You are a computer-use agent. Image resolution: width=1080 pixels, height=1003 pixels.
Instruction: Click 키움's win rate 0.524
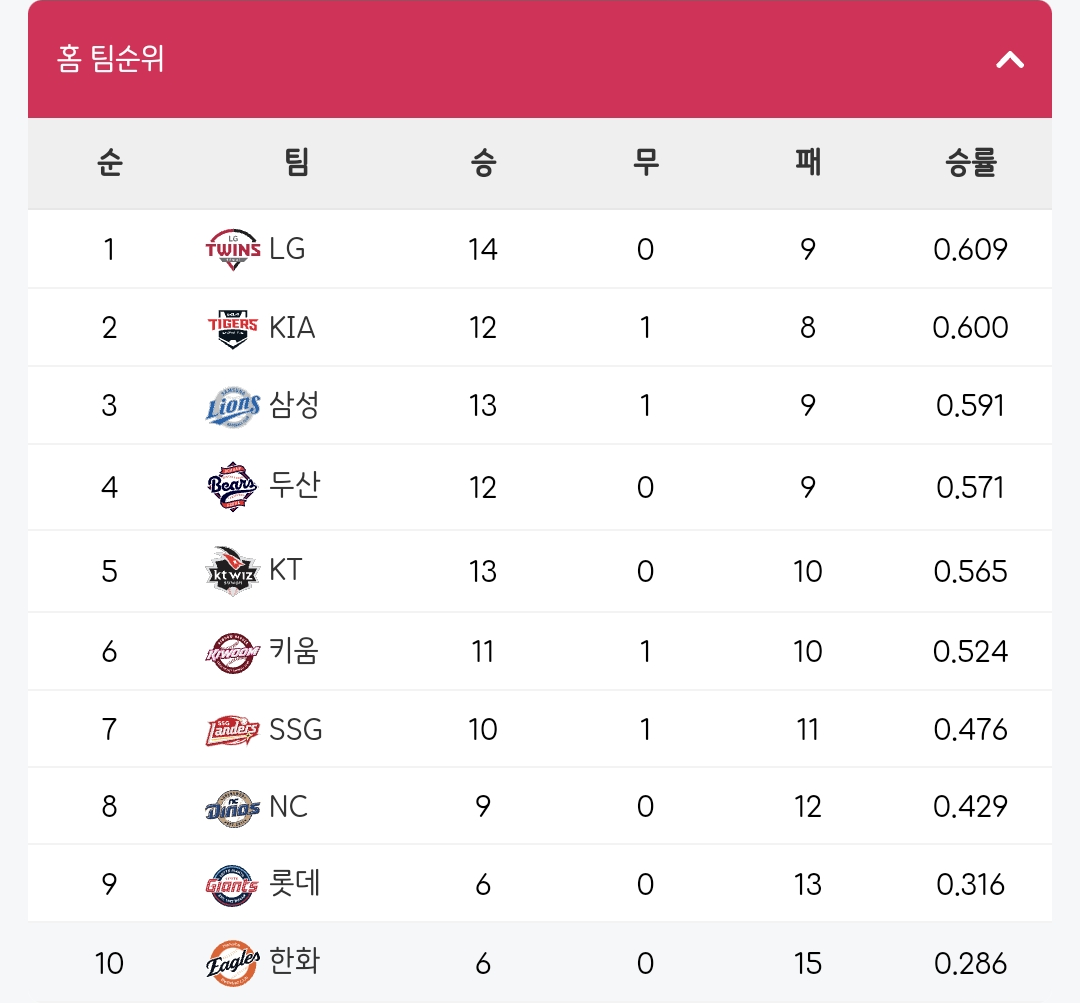tap(970, 652)
